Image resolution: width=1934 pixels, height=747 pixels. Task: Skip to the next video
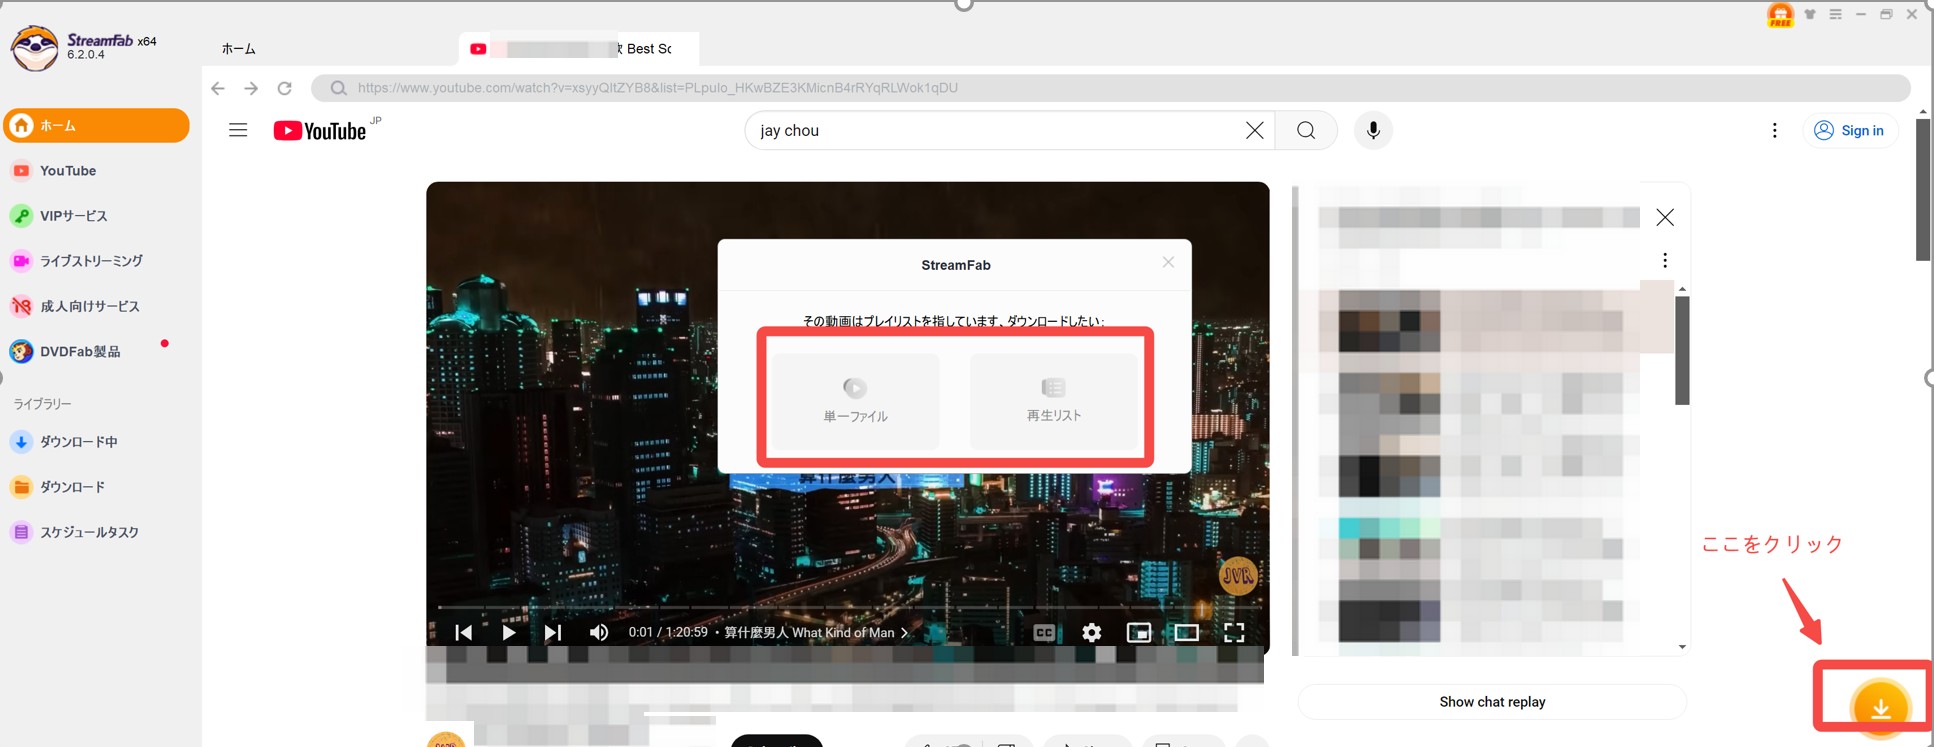[x=553, y=632]
